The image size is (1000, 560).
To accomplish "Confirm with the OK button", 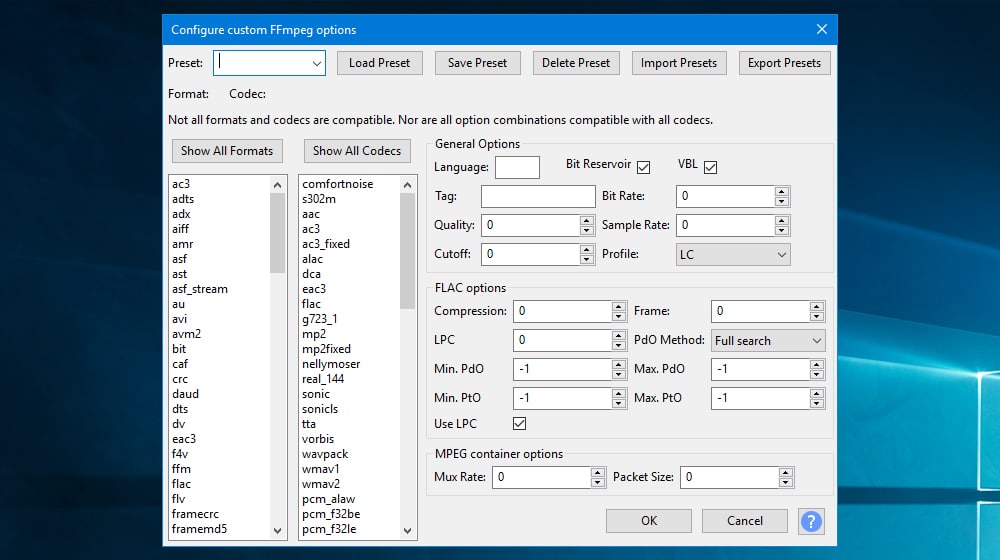I will tap(649, 520).
